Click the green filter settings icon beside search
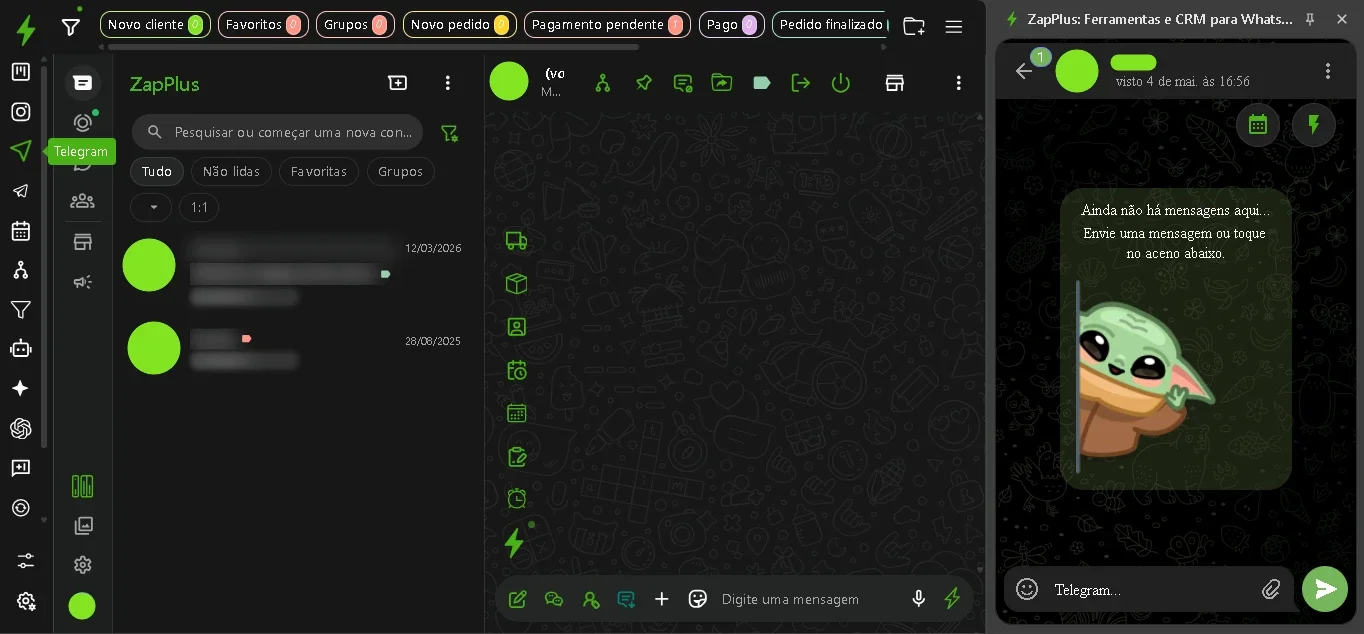This screenshot has width=1364, height=634. [450, 133]
